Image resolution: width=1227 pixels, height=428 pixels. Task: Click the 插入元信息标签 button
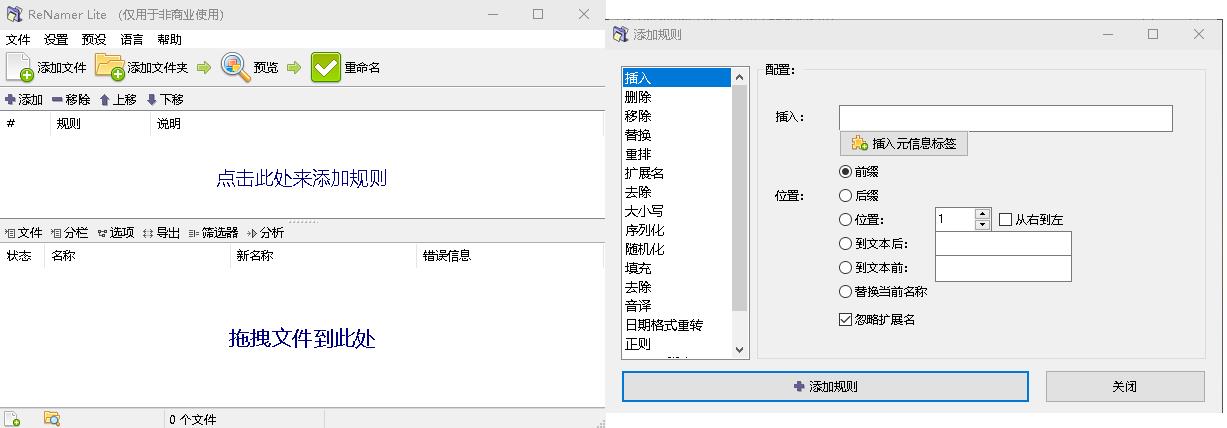click(x=904, y=144)
